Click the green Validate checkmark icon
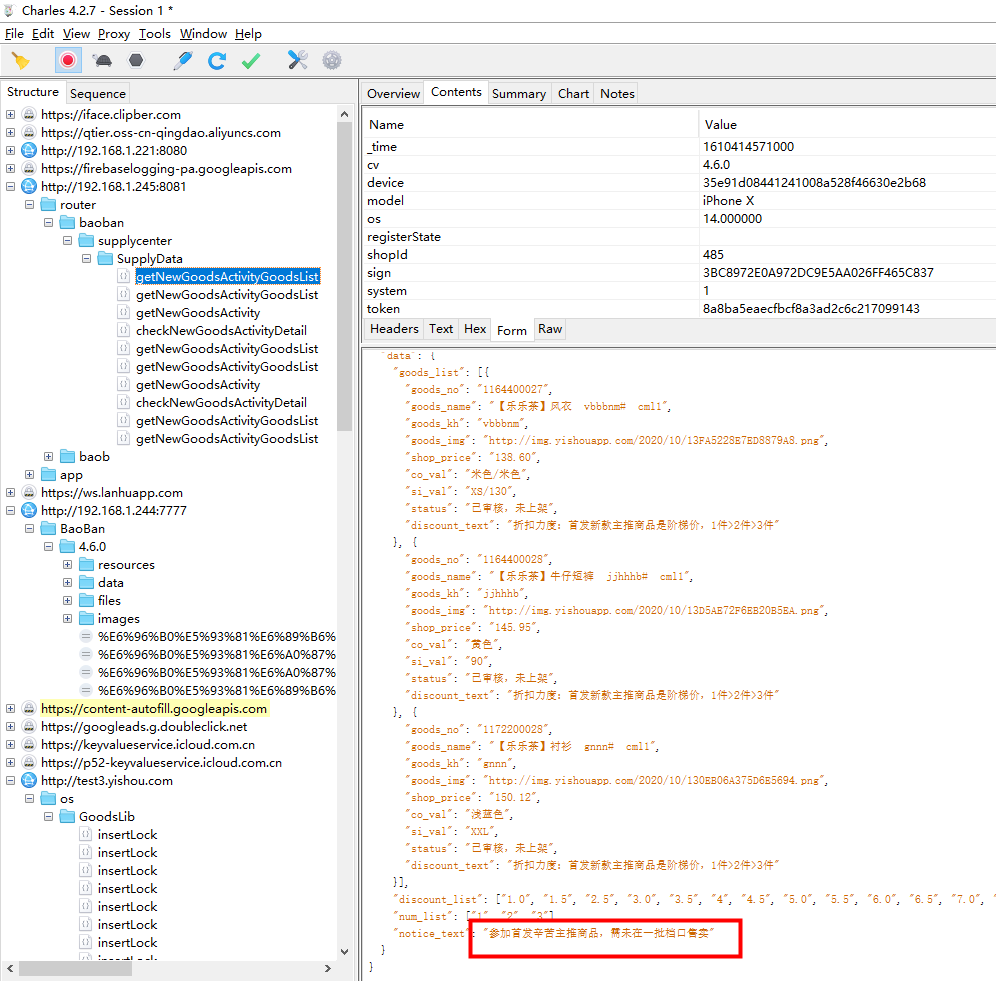The image size is (996, 981). pos(251,60)
